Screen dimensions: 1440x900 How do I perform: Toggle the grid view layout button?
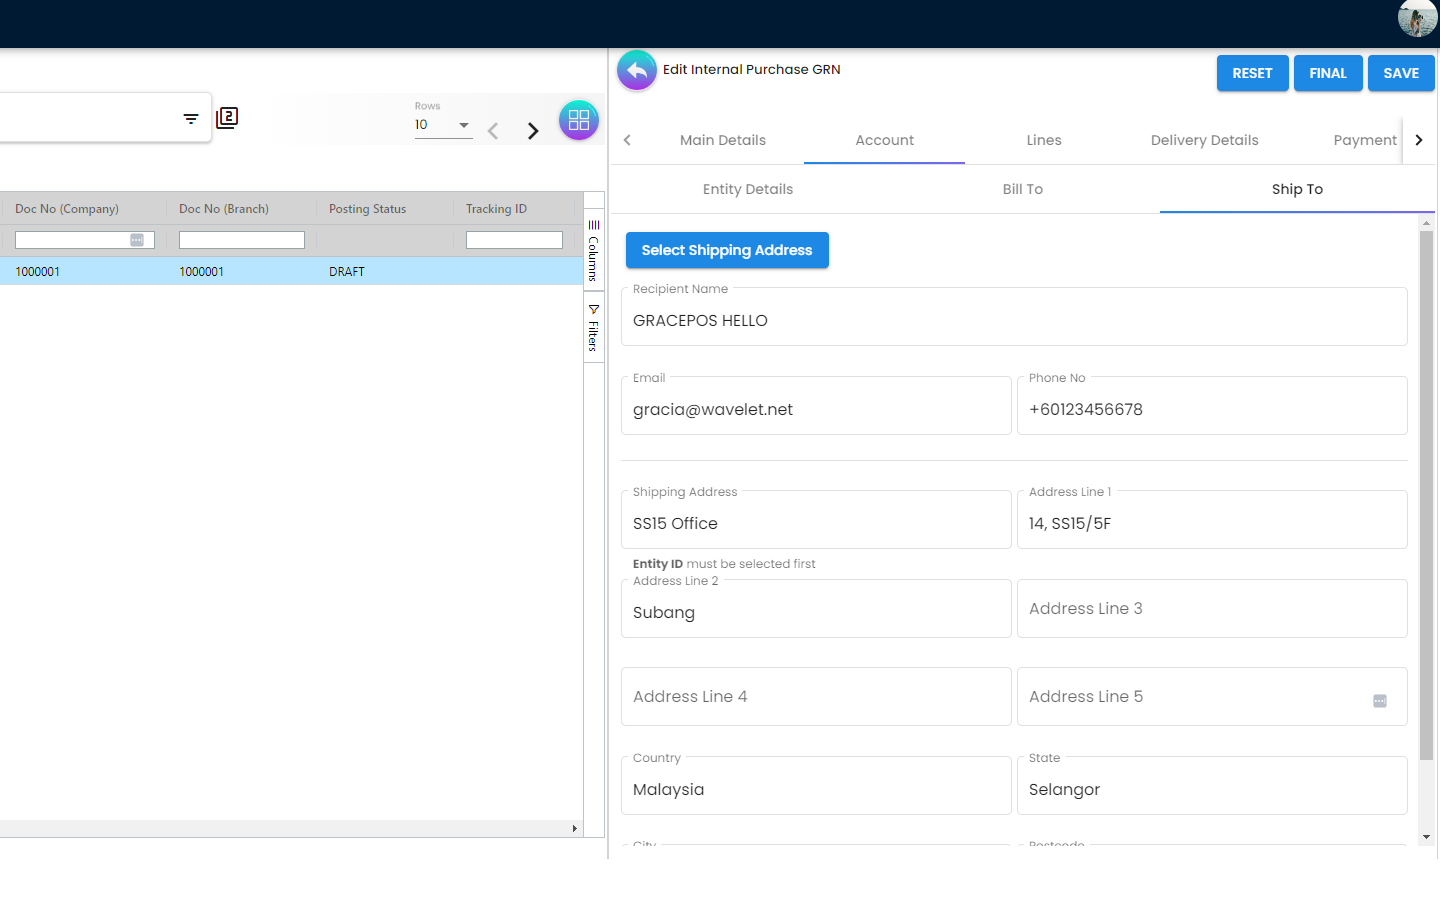(x=578, y=120)
